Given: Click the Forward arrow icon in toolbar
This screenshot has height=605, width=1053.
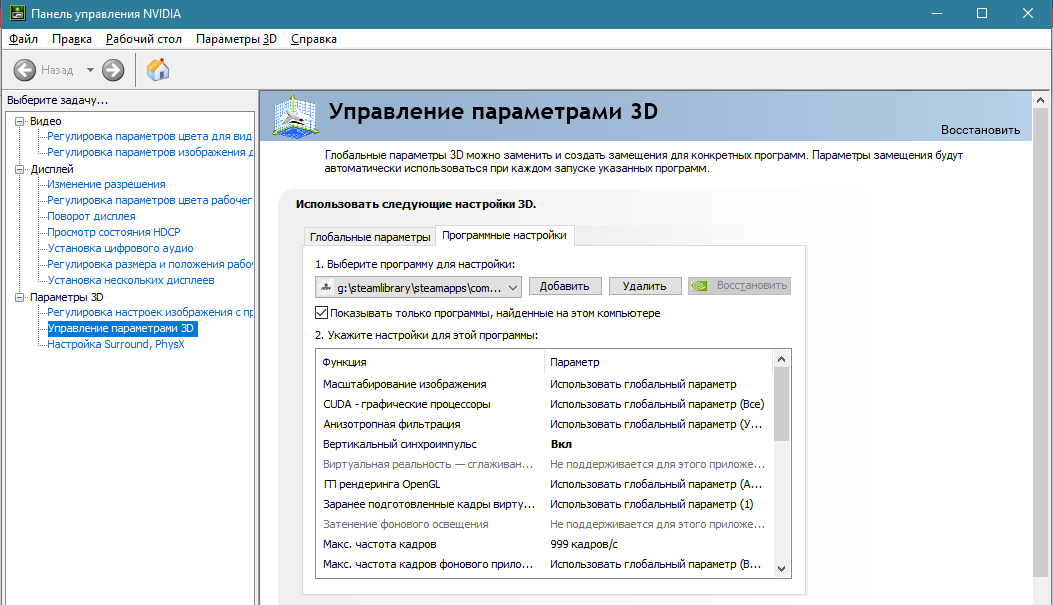Looking at the screenshot, I should (x=113, y=70).
